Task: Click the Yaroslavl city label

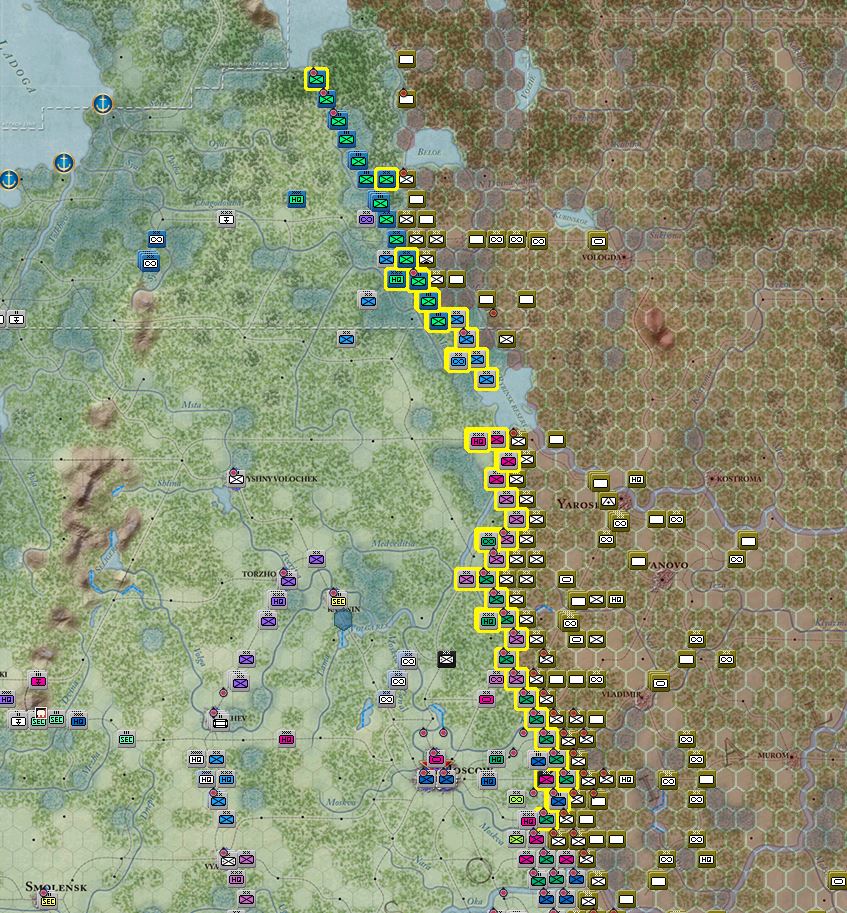Action: coord(578,504)
